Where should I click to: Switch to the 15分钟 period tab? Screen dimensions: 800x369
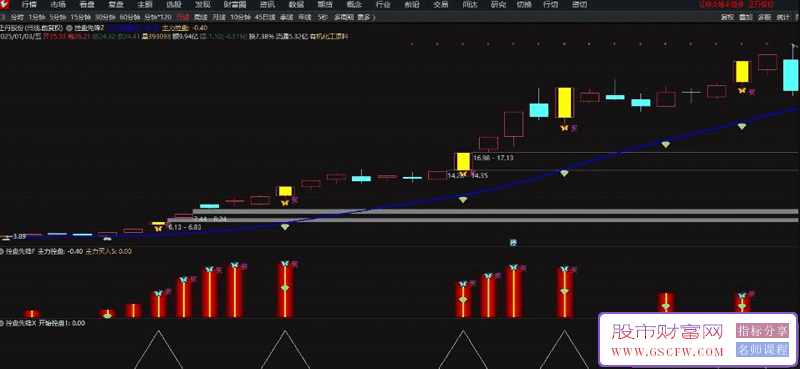(81, 17)
